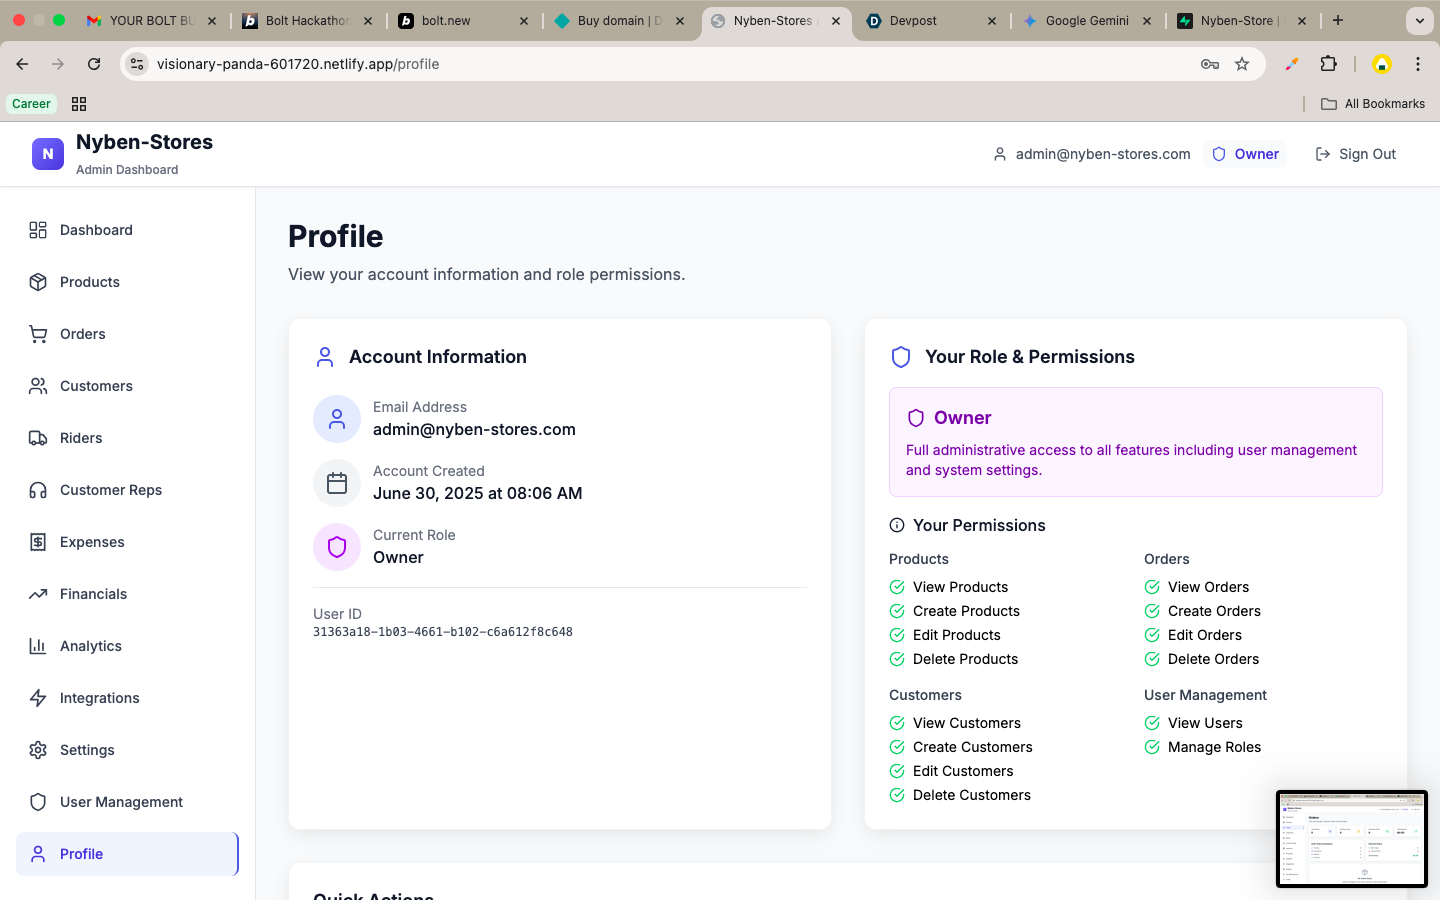Click the Orders cart icon
This screenshot has height=900, width=1440.
(38, 334)
